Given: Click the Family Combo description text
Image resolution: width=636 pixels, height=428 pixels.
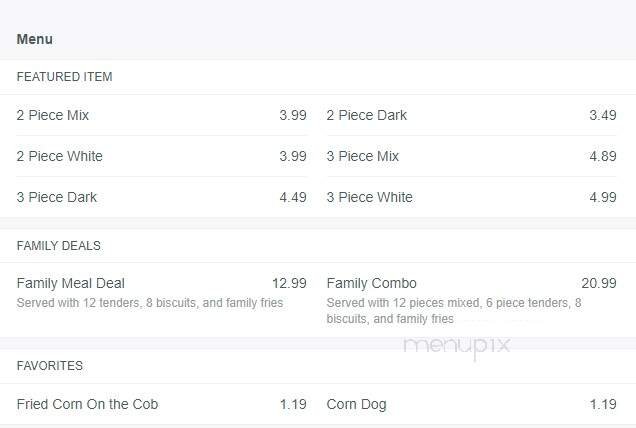Looking at the screenshot, I should click(x=453, y=310).
